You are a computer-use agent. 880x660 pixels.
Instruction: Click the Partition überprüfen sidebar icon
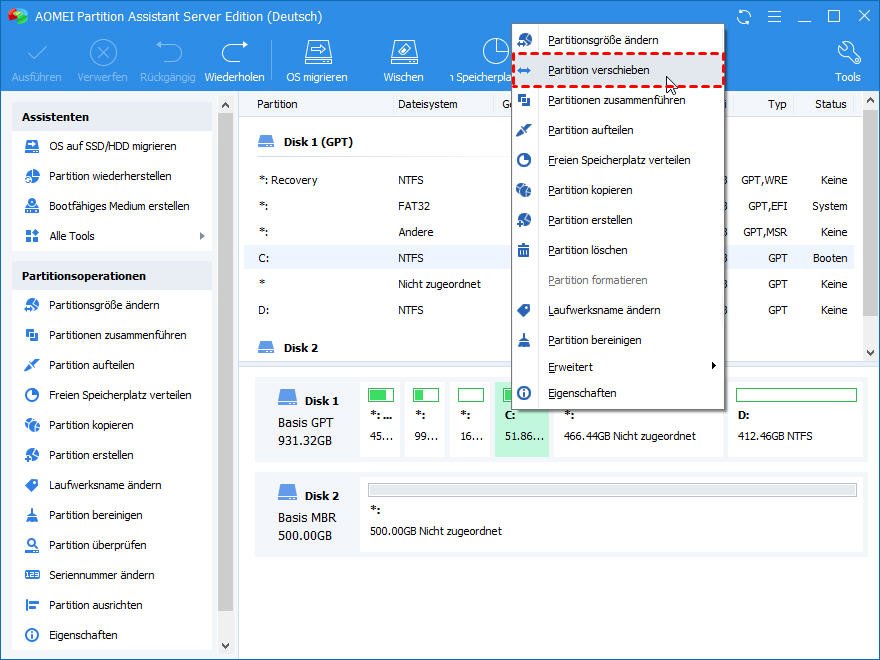click(x=32, y=545)
